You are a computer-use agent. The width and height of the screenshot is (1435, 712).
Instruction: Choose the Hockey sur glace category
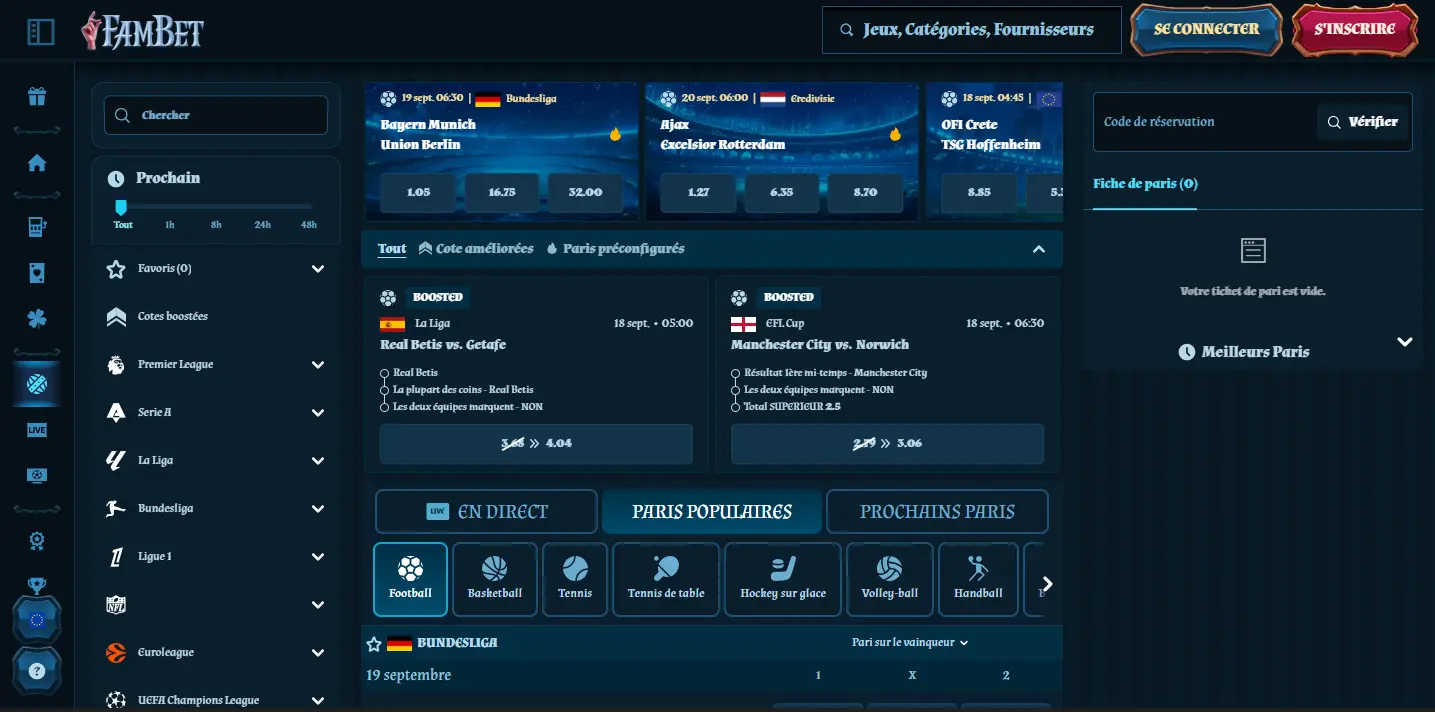click(x=783, y=579)
